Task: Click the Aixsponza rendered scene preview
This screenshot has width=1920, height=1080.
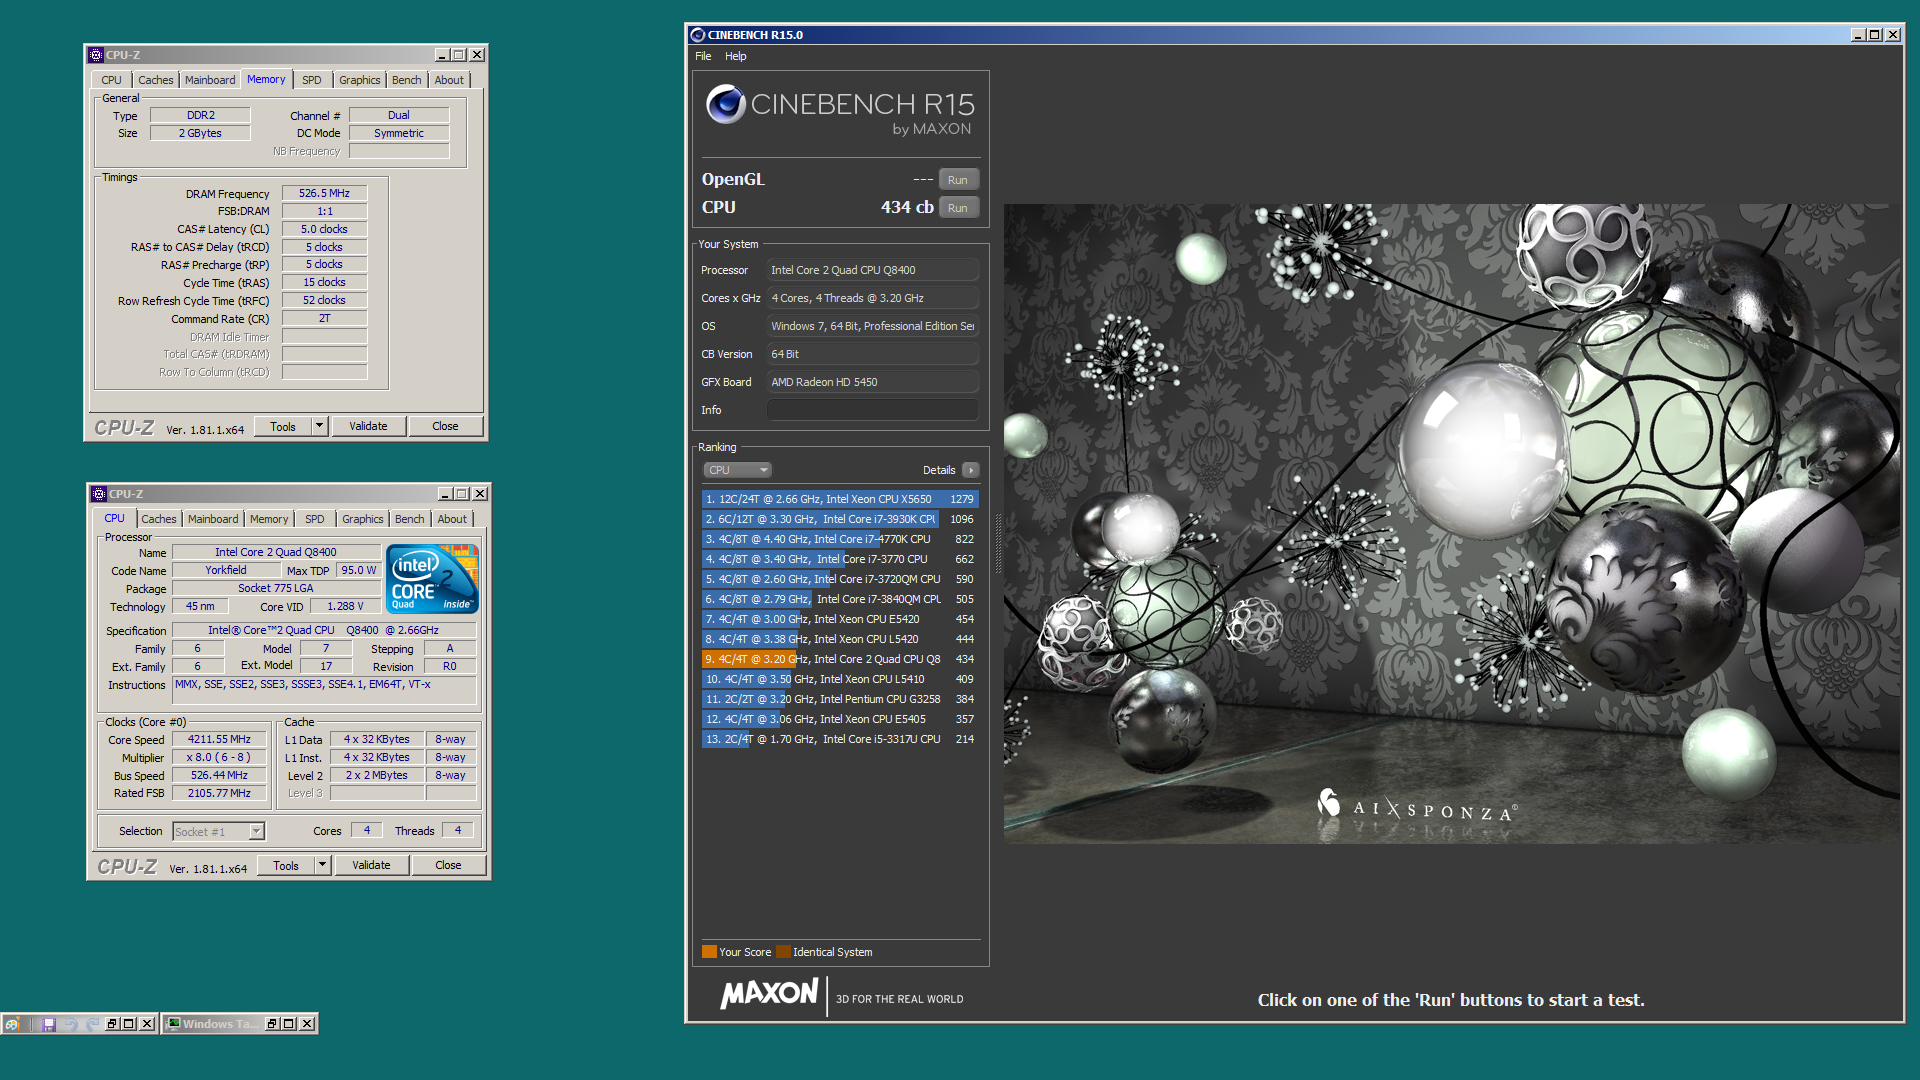Action: tap(1451, 524)
